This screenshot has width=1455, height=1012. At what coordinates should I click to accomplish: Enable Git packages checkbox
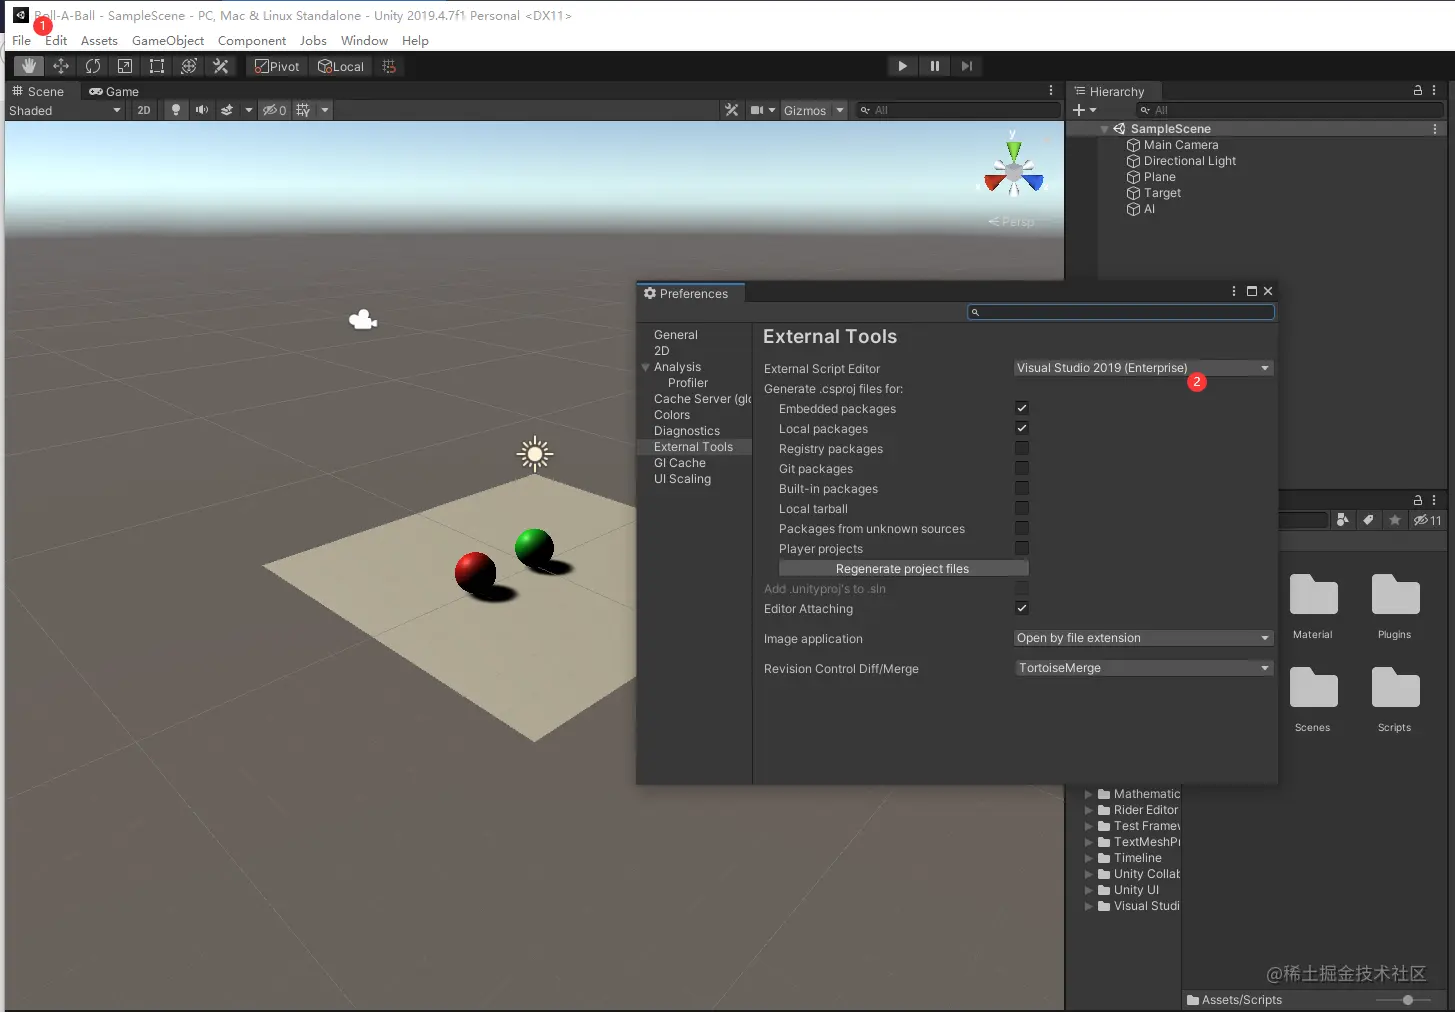[x=1022, y=468]
